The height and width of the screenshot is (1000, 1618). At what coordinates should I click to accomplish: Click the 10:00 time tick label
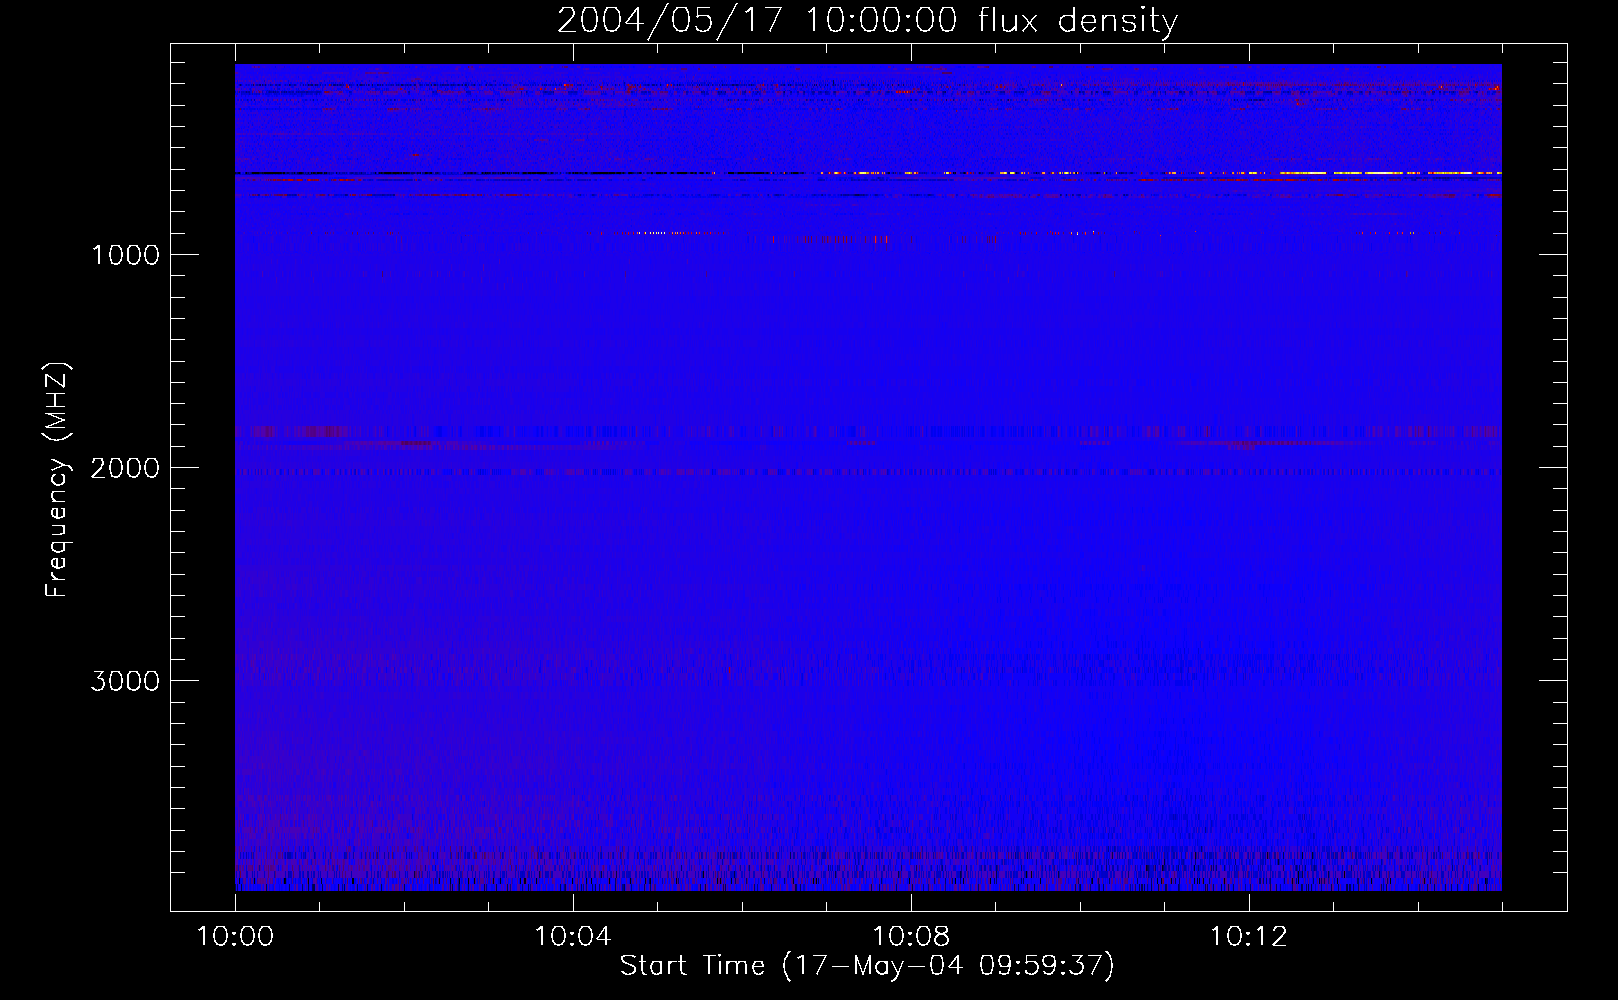pyautogui.click(x=235, y=937)
